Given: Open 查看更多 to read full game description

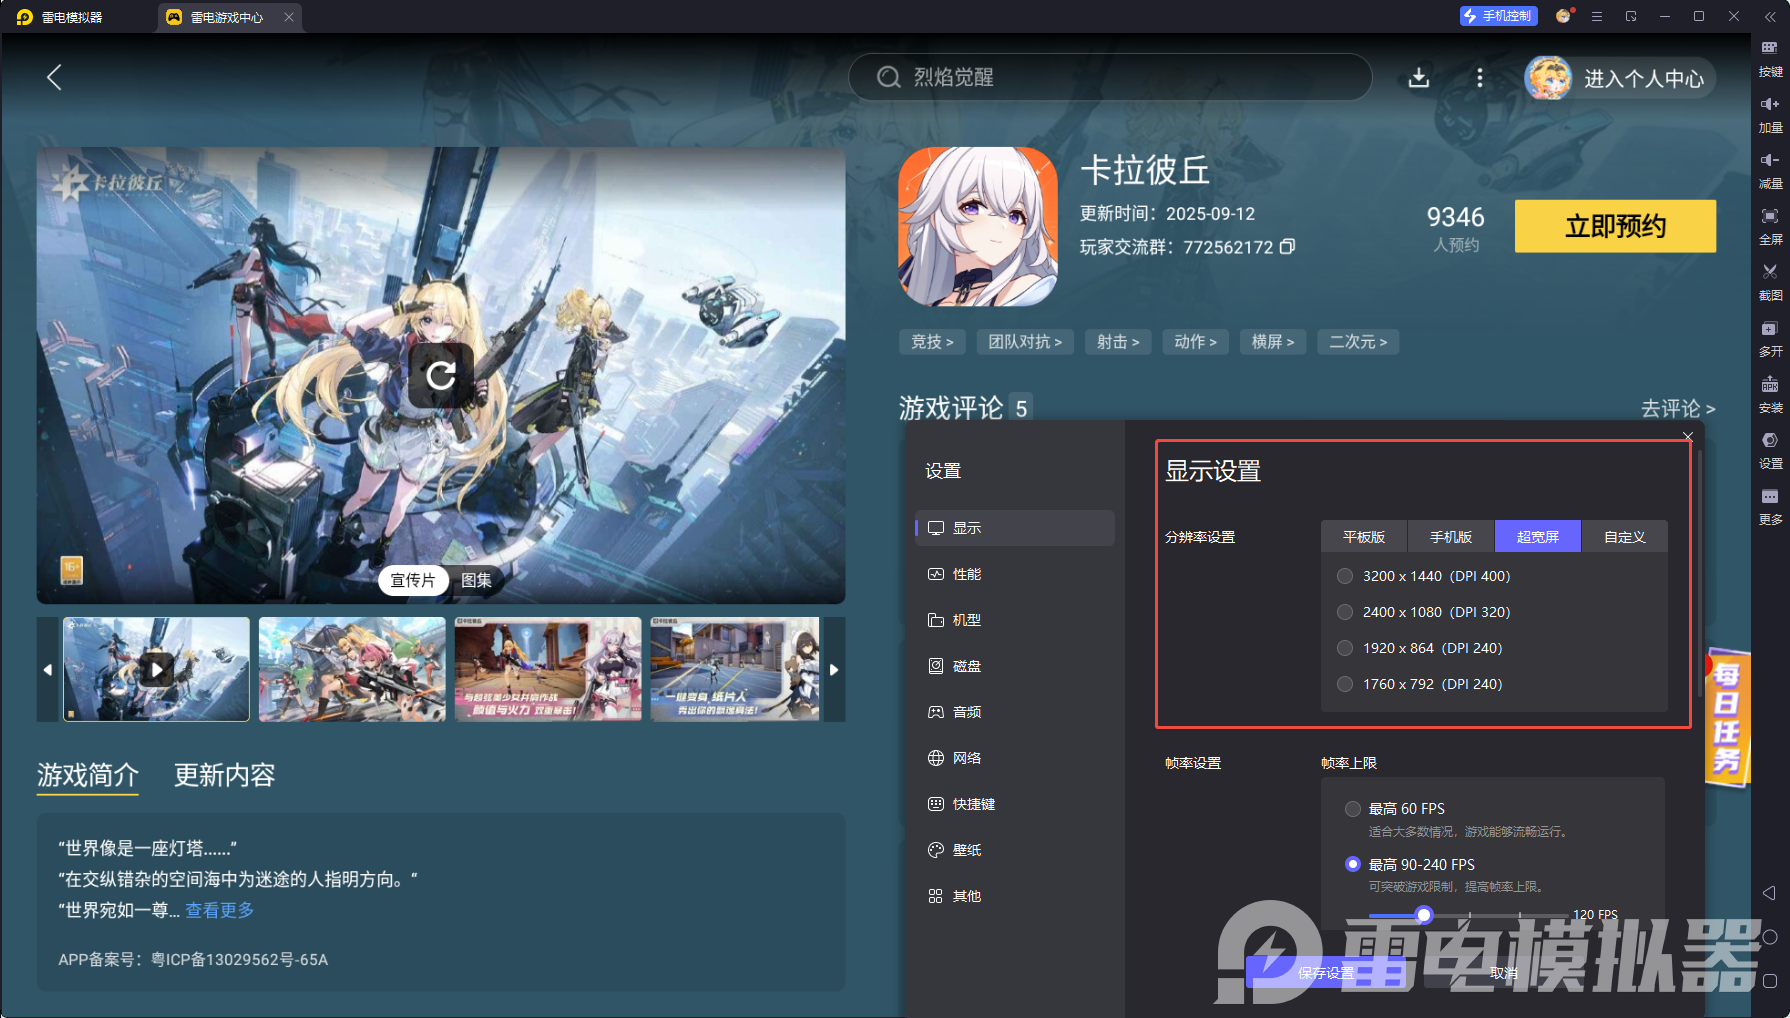Looking at the screenshot, I should (x=218, y=911).
